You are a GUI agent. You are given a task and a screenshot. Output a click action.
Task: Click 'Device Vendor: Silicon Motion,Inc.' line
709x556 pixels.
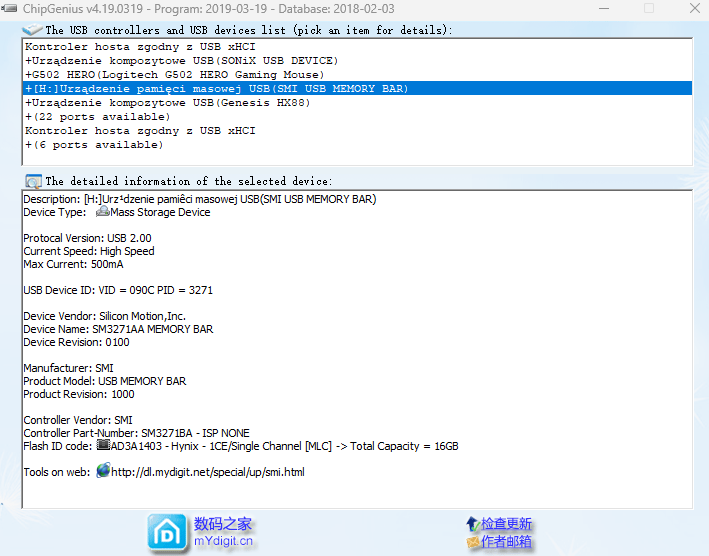tap(104, 316)
